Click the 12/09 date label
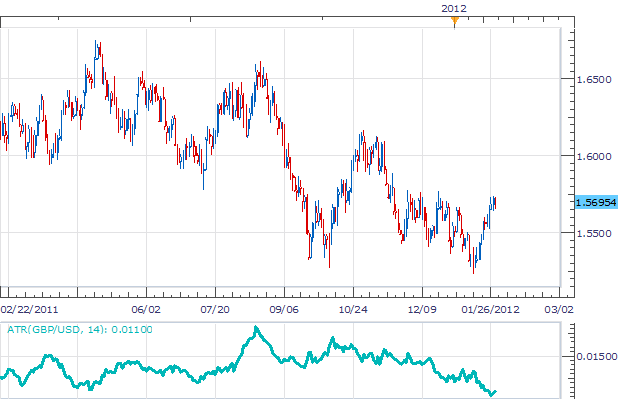The height and width of the screenshot is (399, 624). (x=422, y=309)
